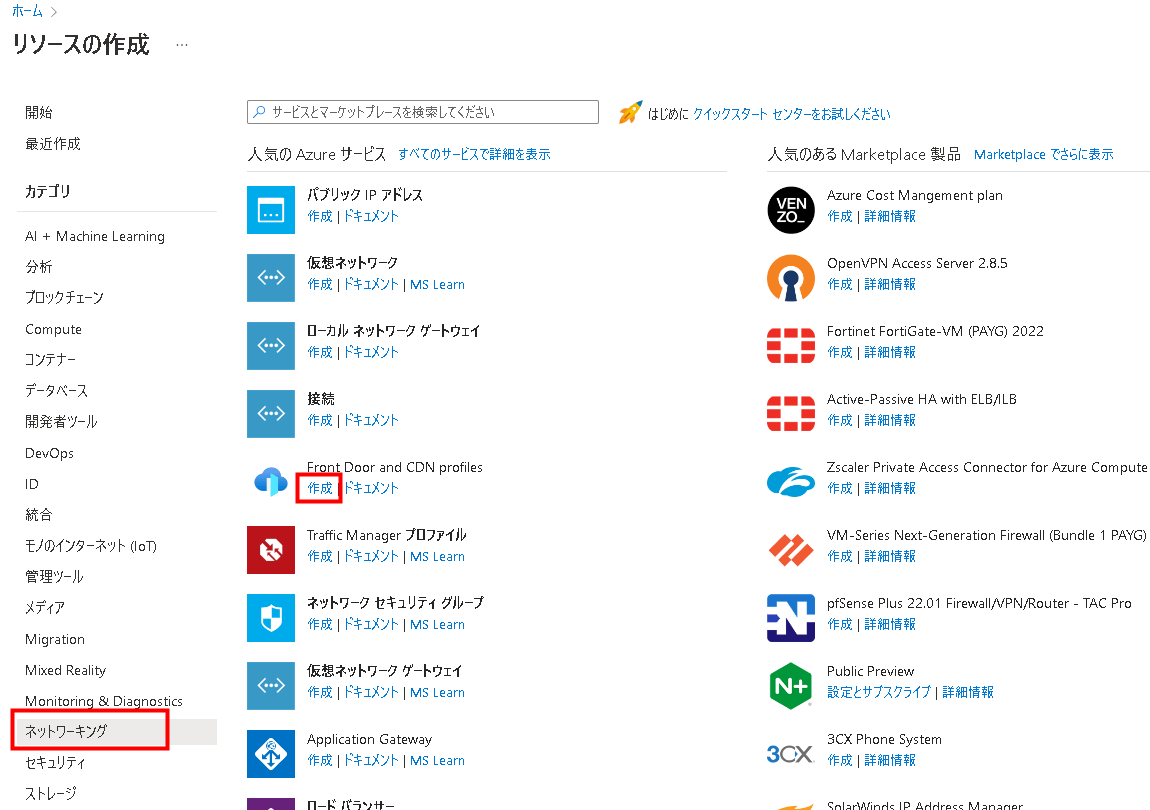Click the Front Door and CDN profiles icon
The image size is (1150, 810).
[x=271, y=482]
